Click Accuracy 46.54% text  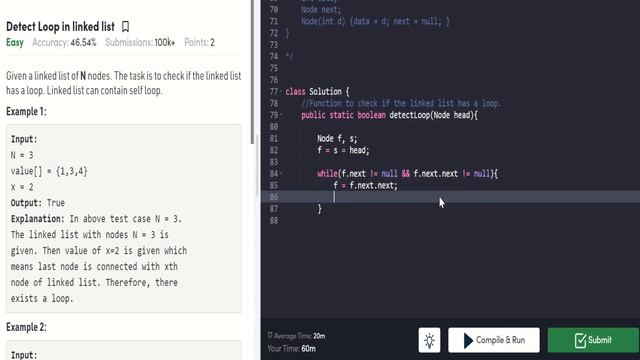(64, 42)
